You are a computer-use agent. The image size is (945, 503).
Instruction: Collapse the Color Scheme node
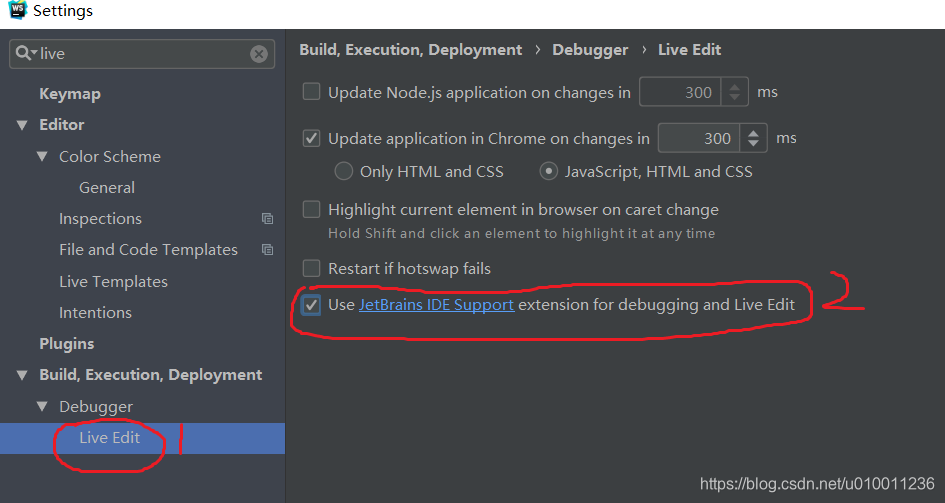[x=42, y=157]
